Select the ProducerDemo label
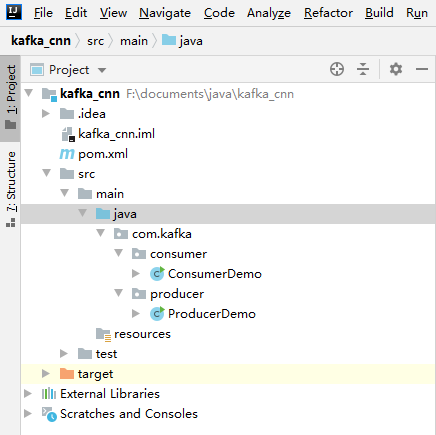 pos(212,314)
